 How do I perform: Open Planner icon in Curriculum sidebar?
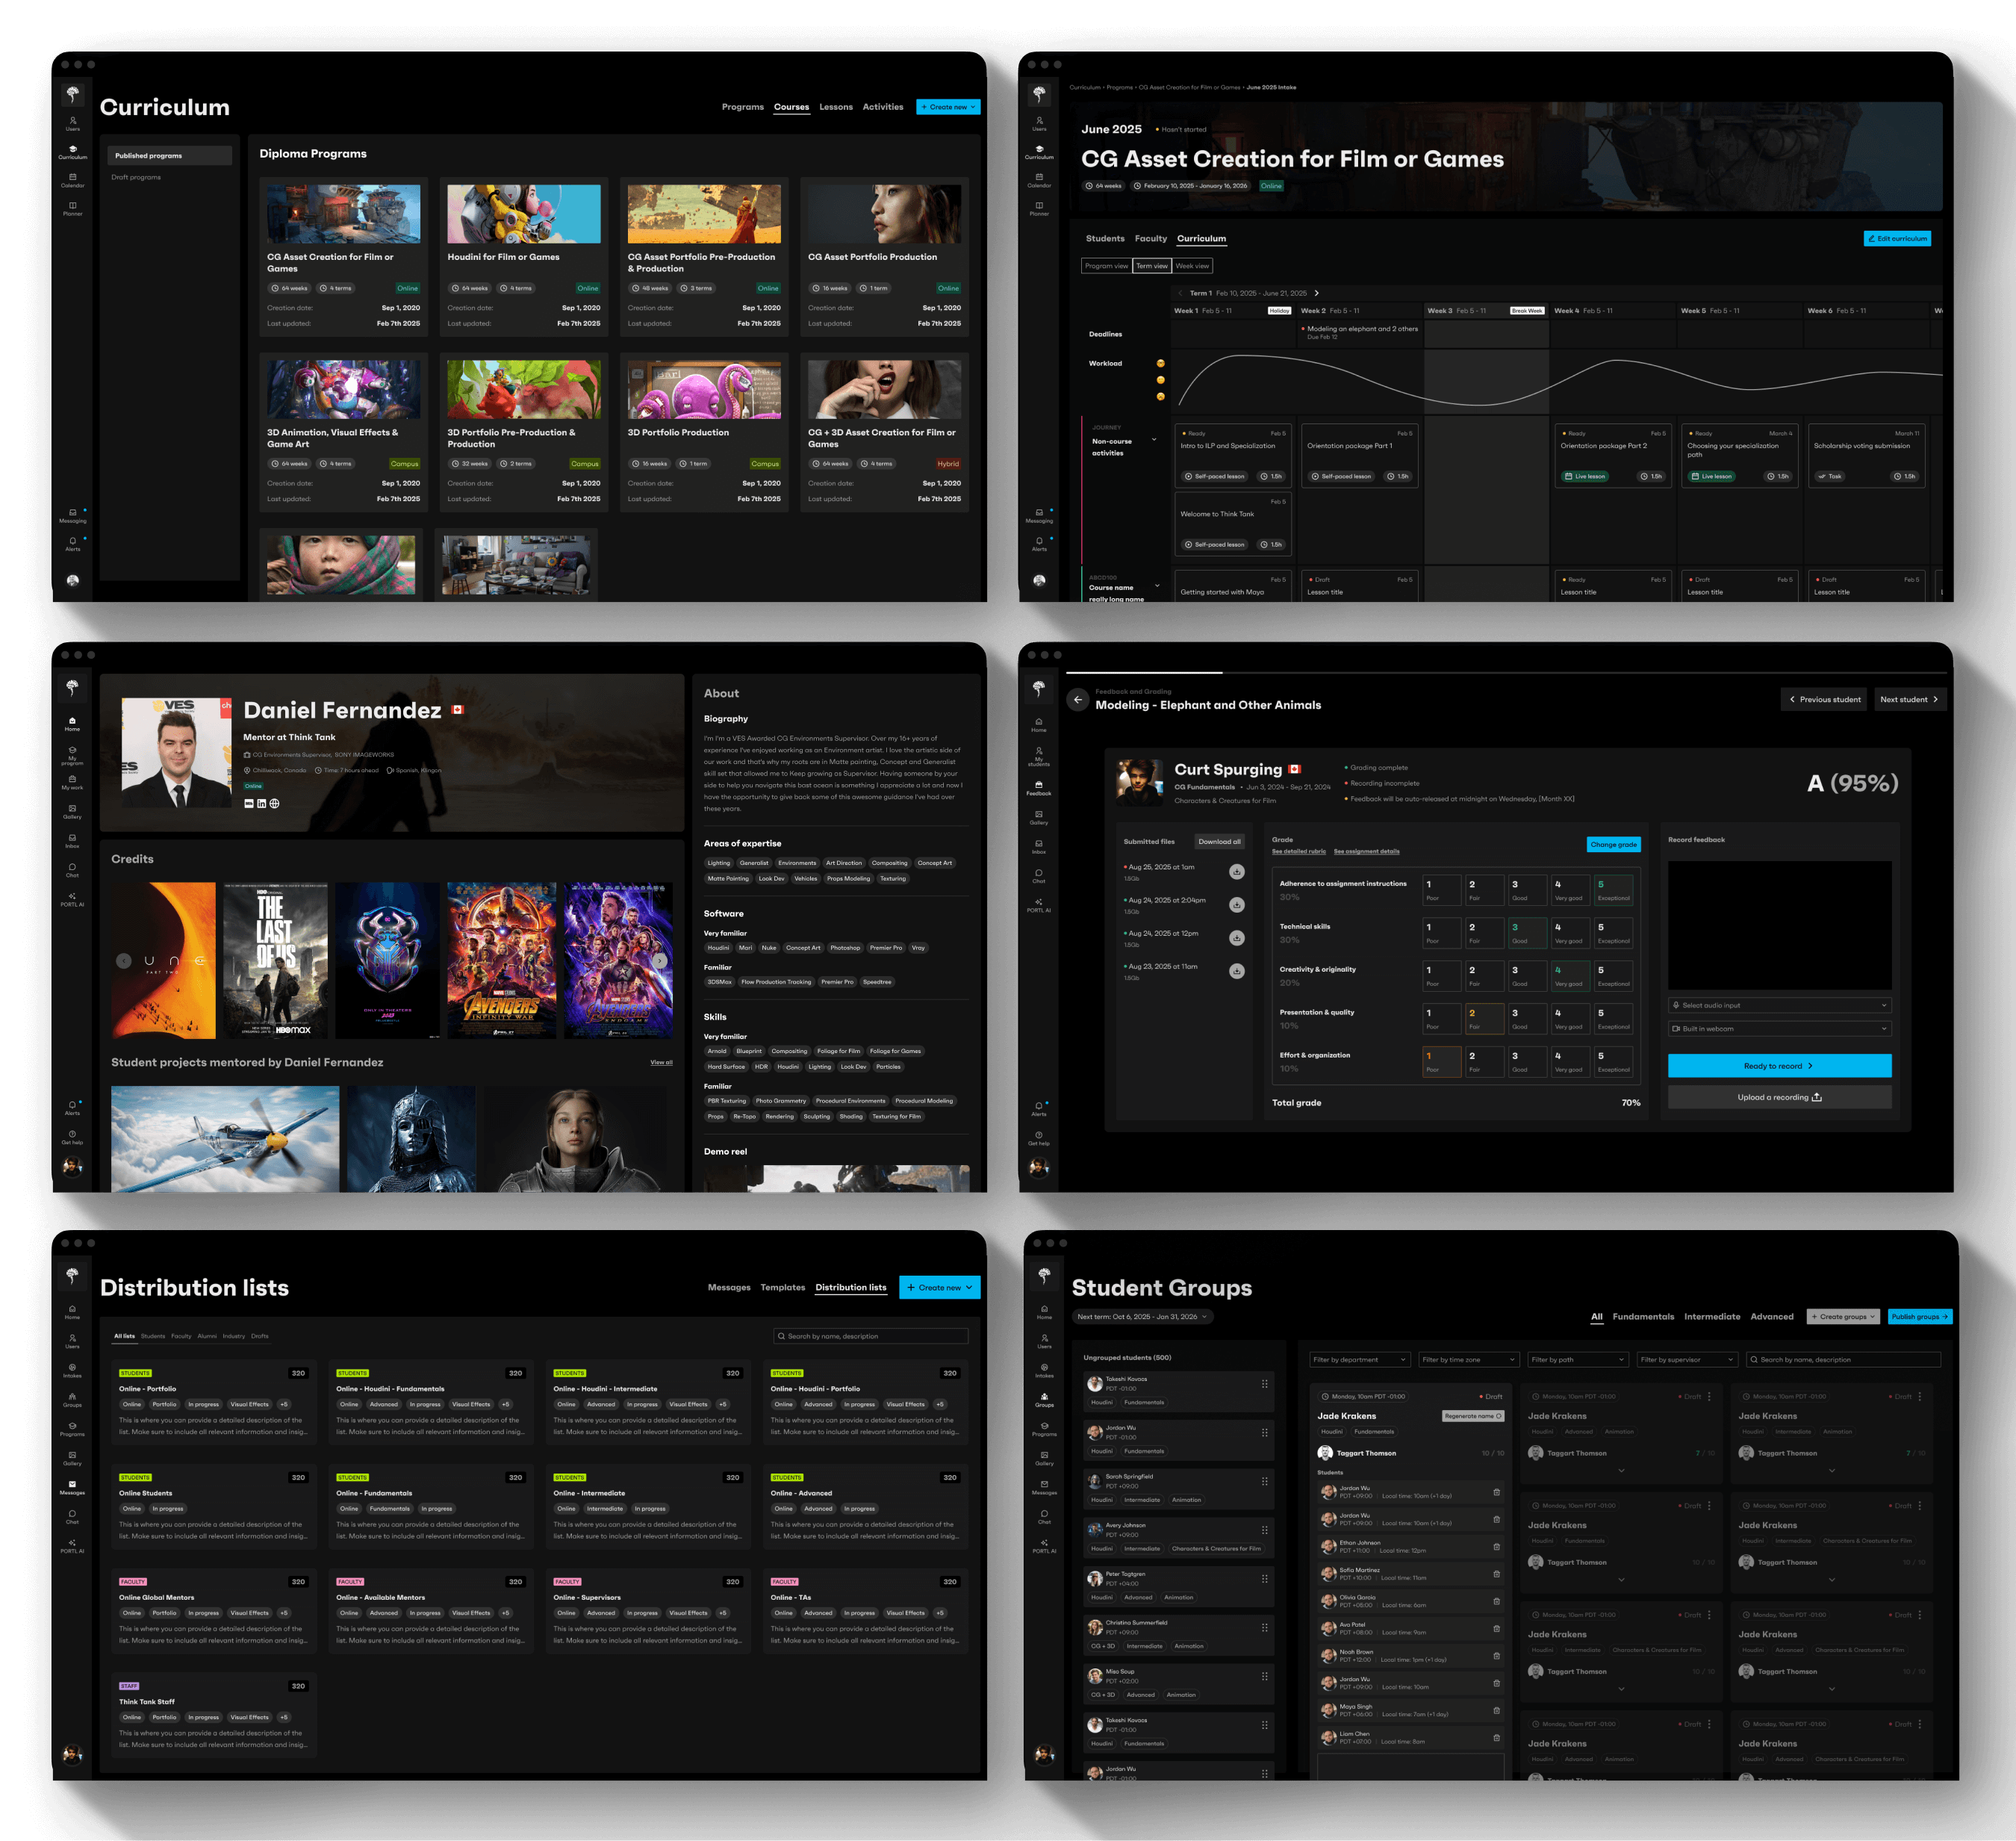point(72,207)
